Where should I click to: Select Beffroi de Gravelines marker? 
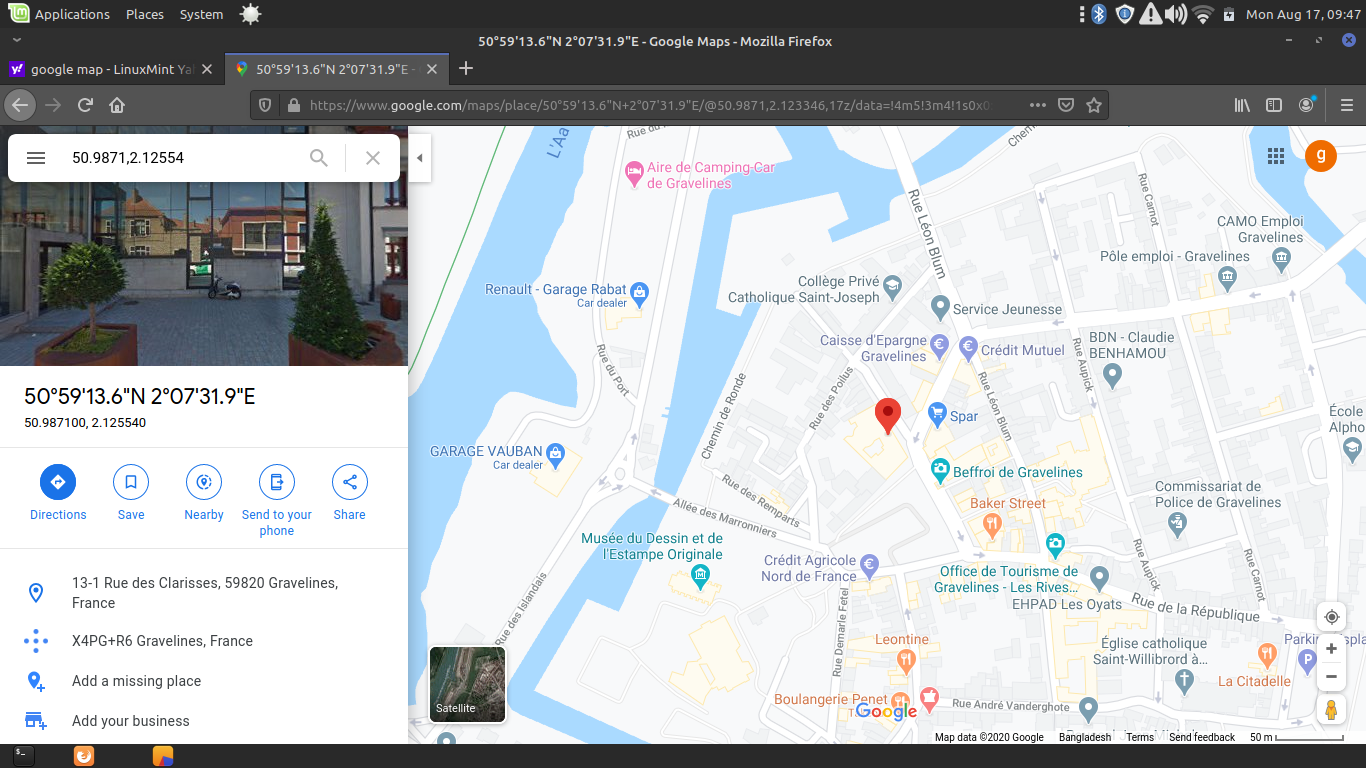940,468
